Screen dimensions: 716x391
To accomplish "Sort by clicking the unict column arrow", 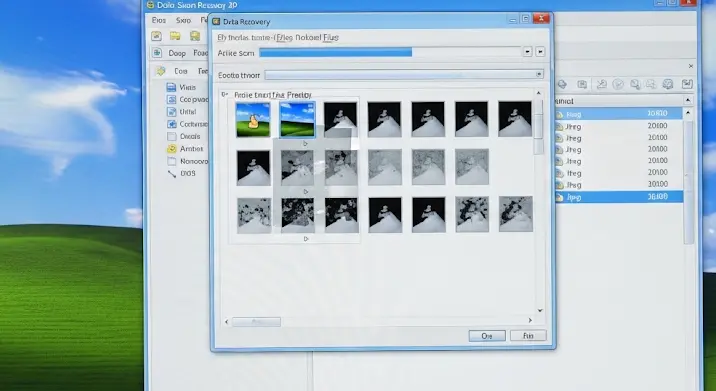I will point(688,100).
